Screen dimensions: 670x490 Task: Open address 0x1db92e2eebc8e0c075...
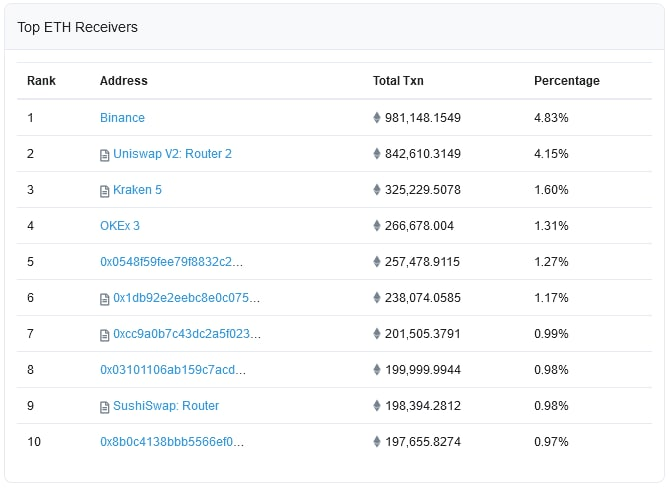tap(186, 298)
